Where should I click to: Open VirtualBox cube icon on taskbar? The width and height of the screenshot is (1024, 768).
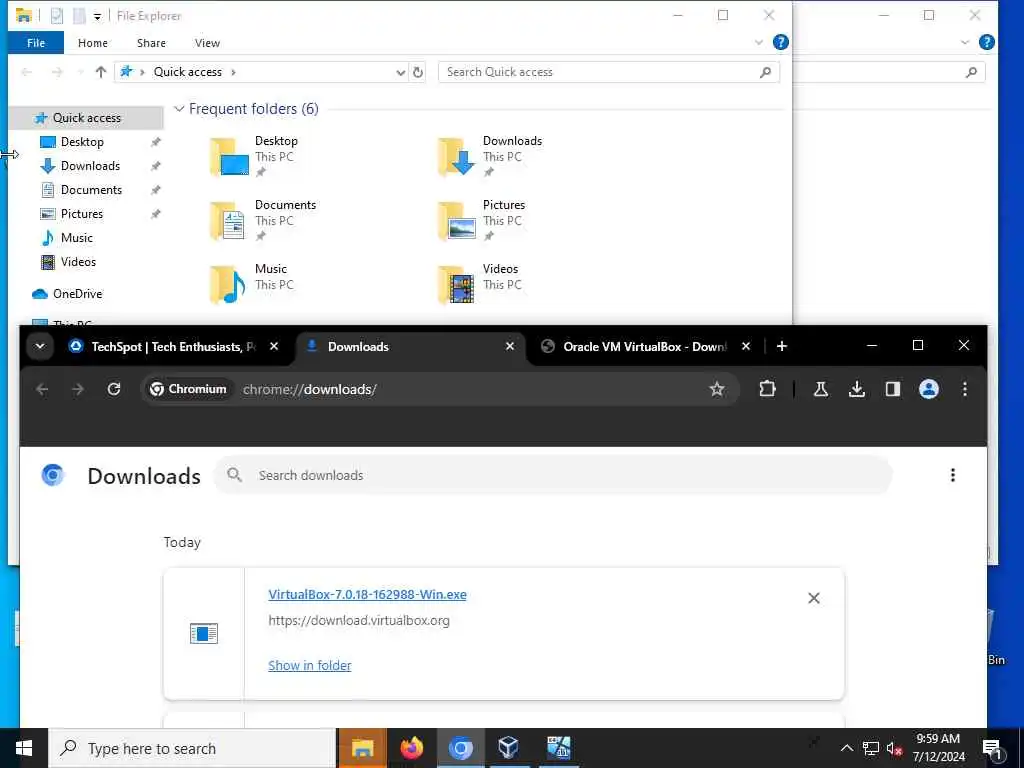508,748
